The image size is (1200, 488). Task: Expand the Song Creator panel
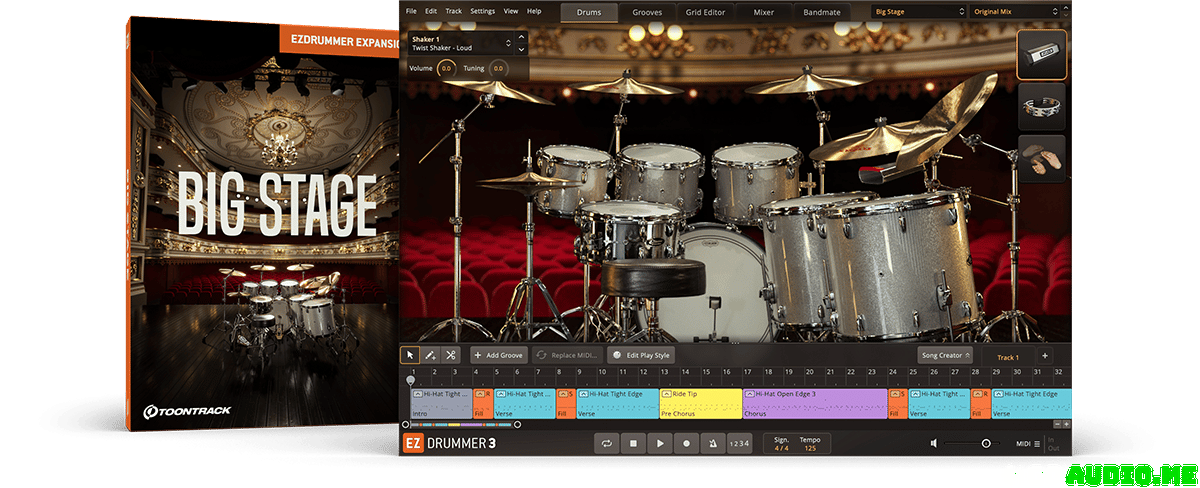[x=945, y=355]
